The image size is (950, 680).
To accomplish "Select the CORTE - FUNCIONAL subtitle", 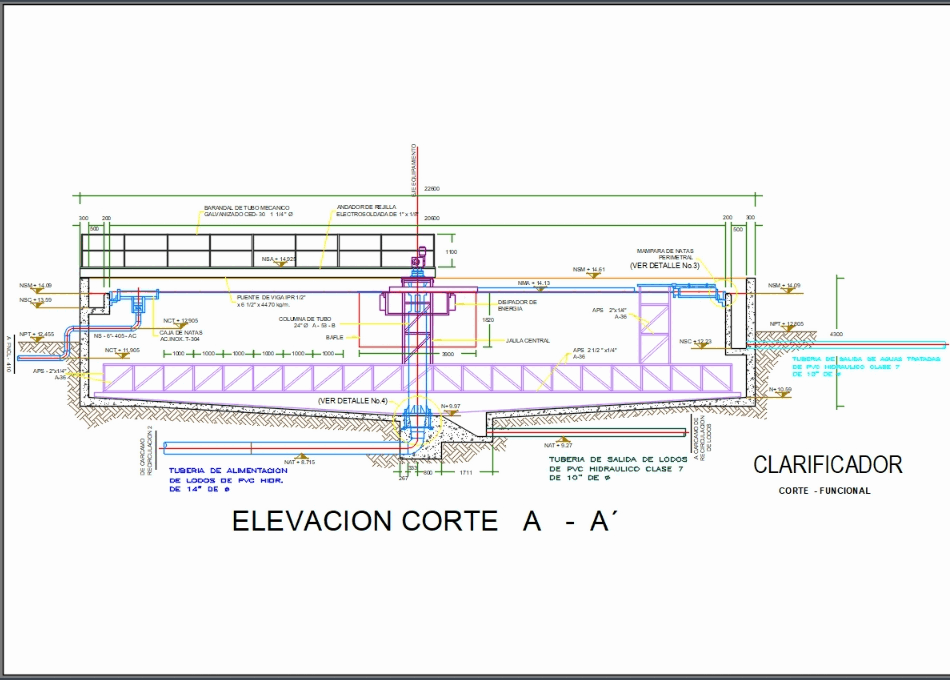I will (x=825, y=491).
